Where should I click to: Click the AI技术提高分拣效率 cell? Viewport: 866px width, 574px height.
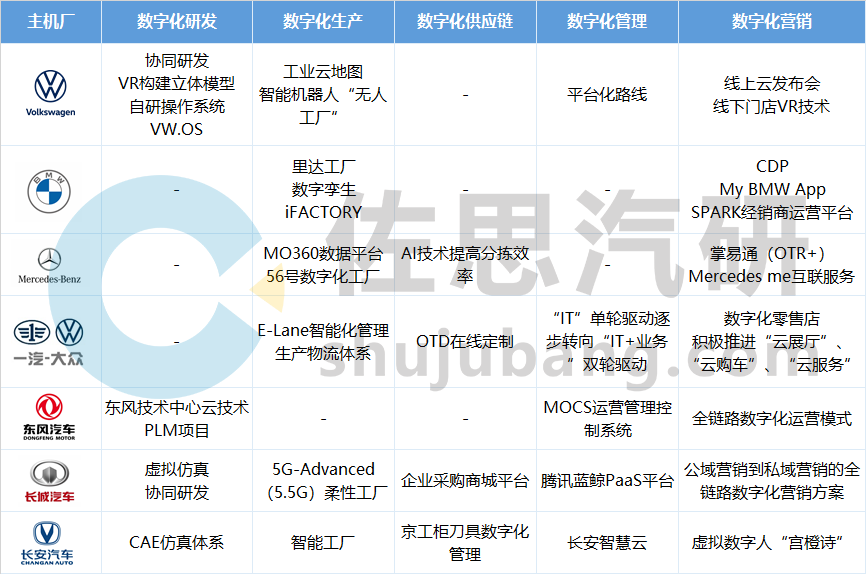point(465,265)
